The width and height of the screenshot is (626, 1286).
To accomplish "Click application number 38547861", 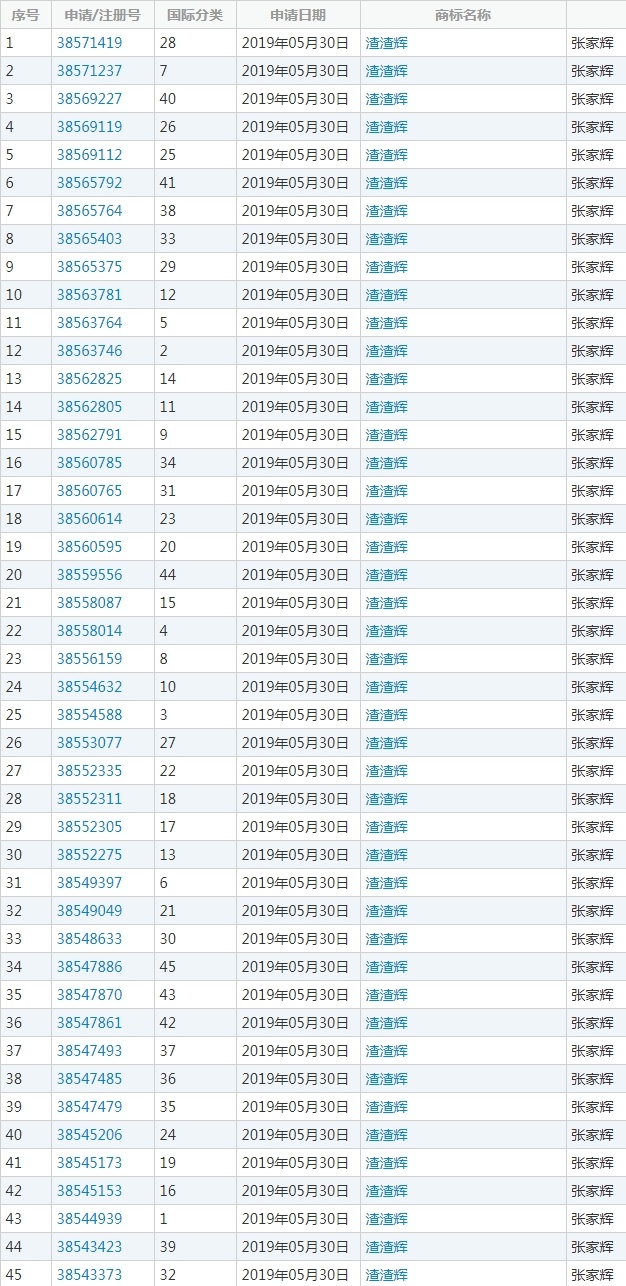I will [89, 1023].
